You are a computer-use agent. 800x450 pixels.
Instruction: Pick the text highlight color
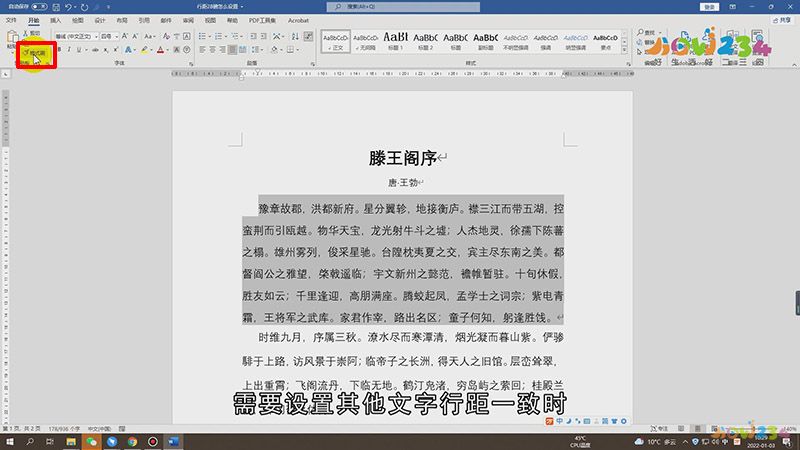click(x=144, y=49)
